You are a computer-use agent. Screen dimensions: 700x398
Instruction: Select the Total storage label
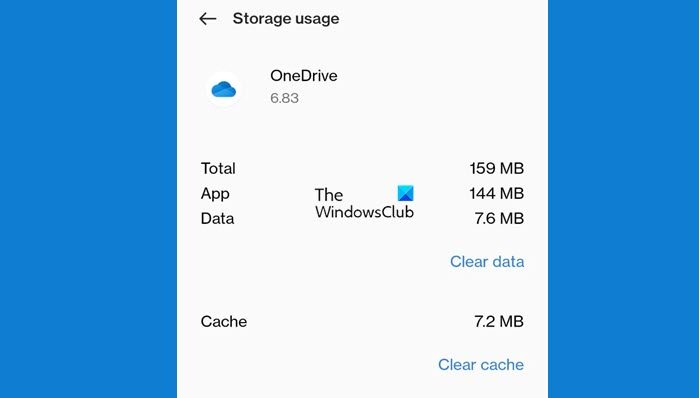point(218,169)
